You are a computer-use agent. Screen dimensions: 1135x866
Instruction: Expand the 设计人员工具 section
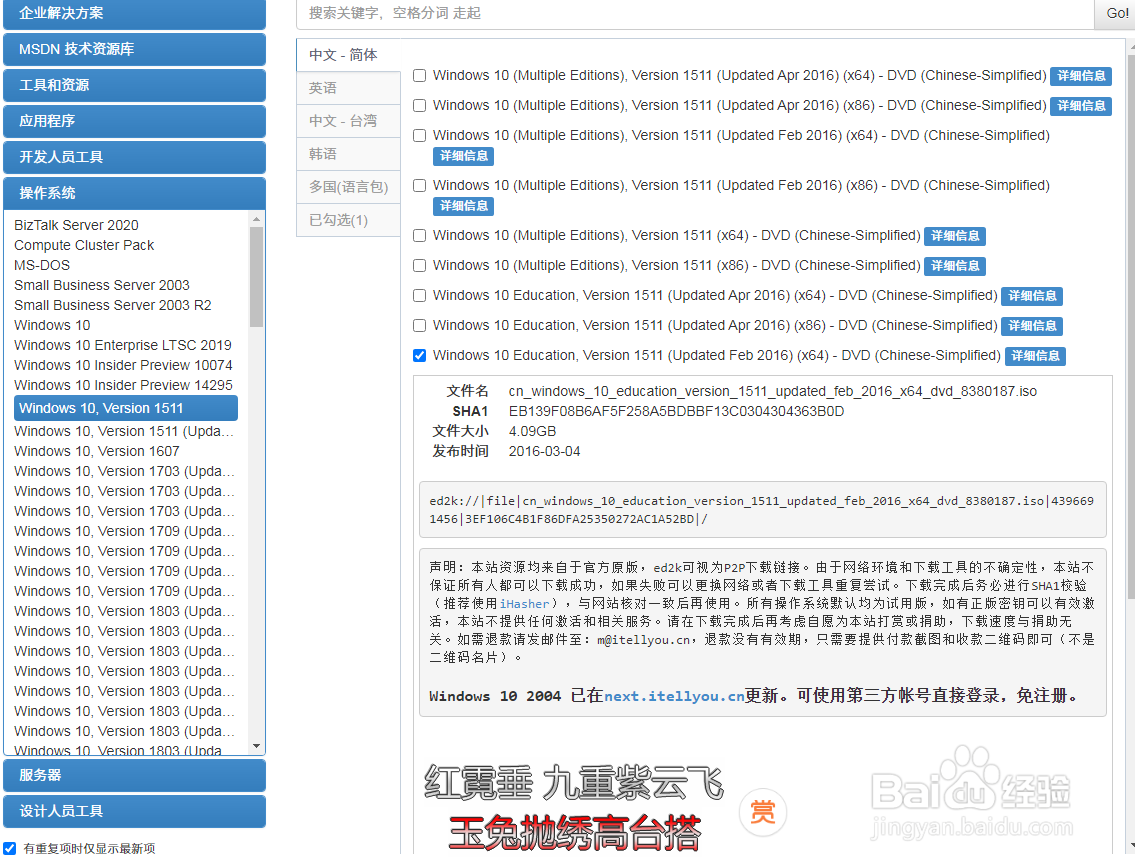(135, 812)
